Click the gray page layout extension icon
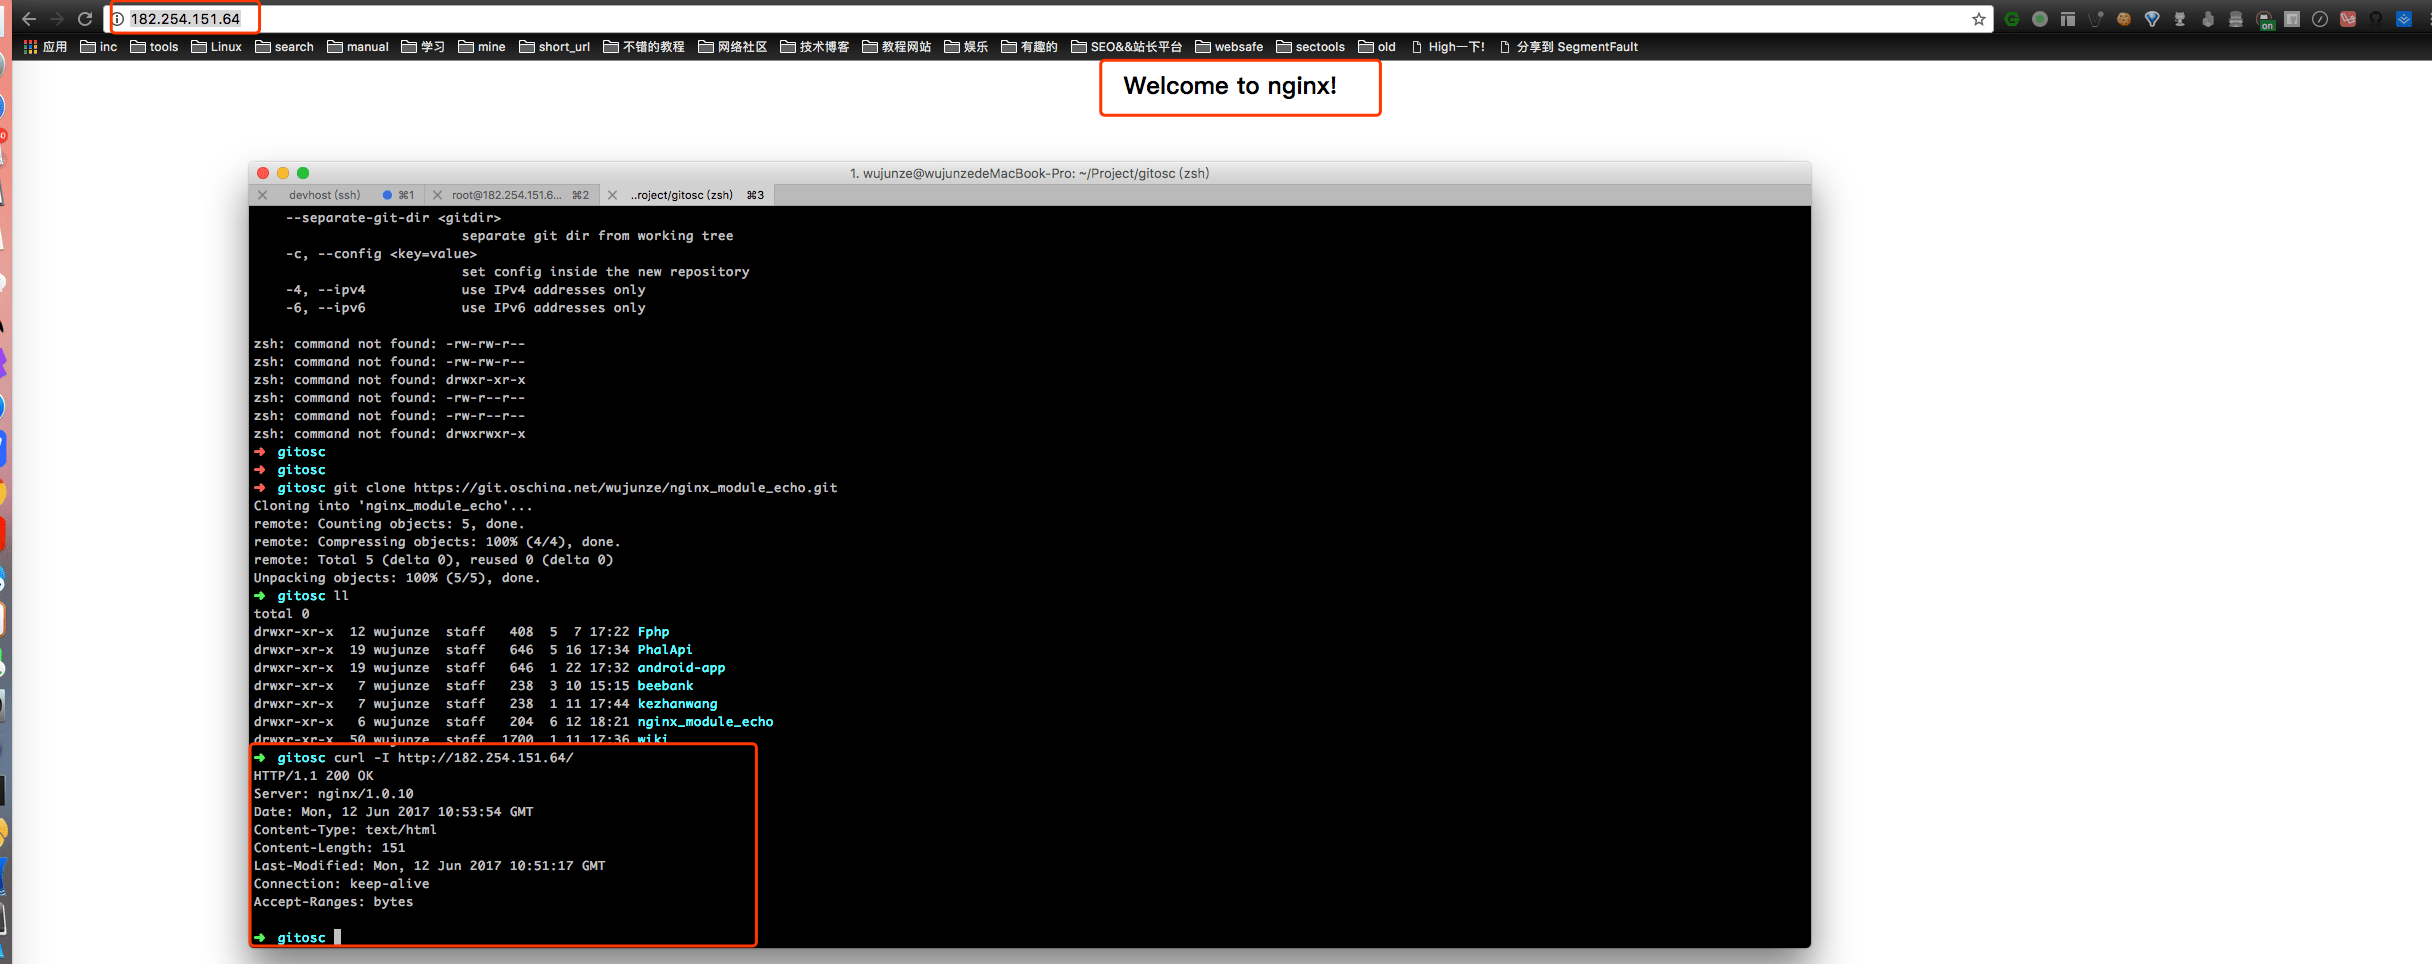The width and height of the screenshot is (2432, 964). tap(2068, 19)
